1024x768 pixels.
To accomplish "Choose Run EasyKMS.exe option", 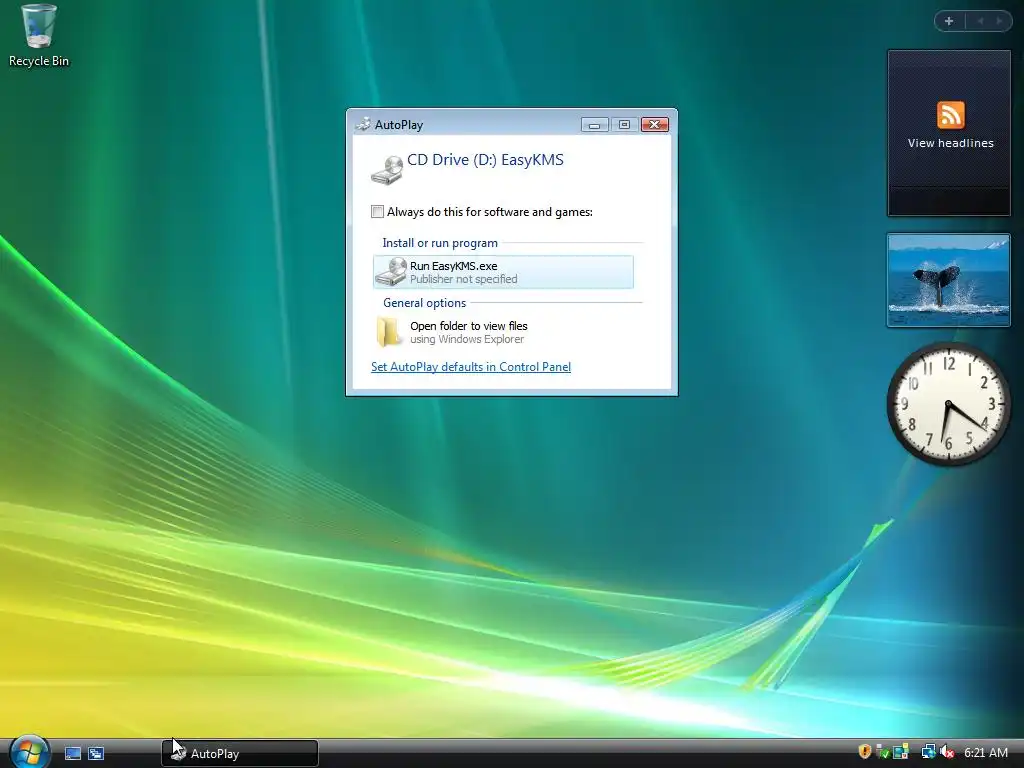I will click(503, 272).
